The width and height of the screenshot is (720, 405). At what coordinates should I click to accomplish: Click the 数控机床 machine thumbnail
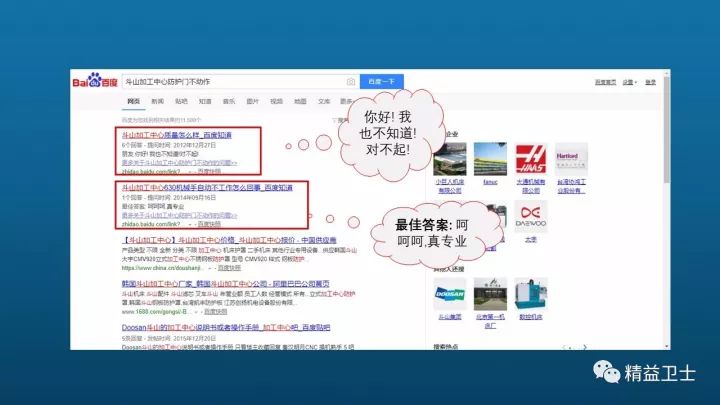point(530,294)
